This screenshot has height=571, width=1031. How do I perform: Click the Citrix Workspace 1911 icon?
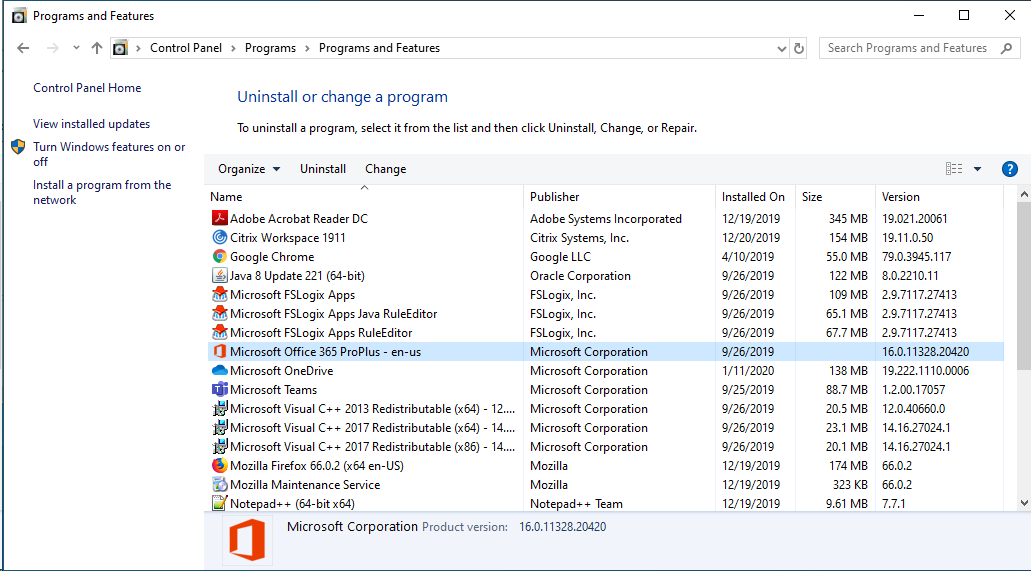(x=220, y=237)
